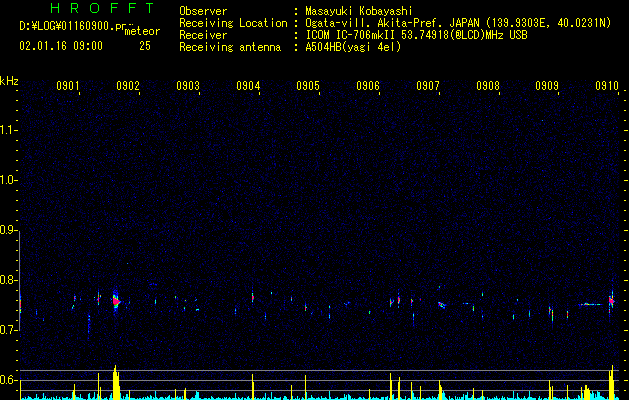This screenshot has height=400, width=629.
Task: Click the 0902 time marker
Action: point(128,85)
